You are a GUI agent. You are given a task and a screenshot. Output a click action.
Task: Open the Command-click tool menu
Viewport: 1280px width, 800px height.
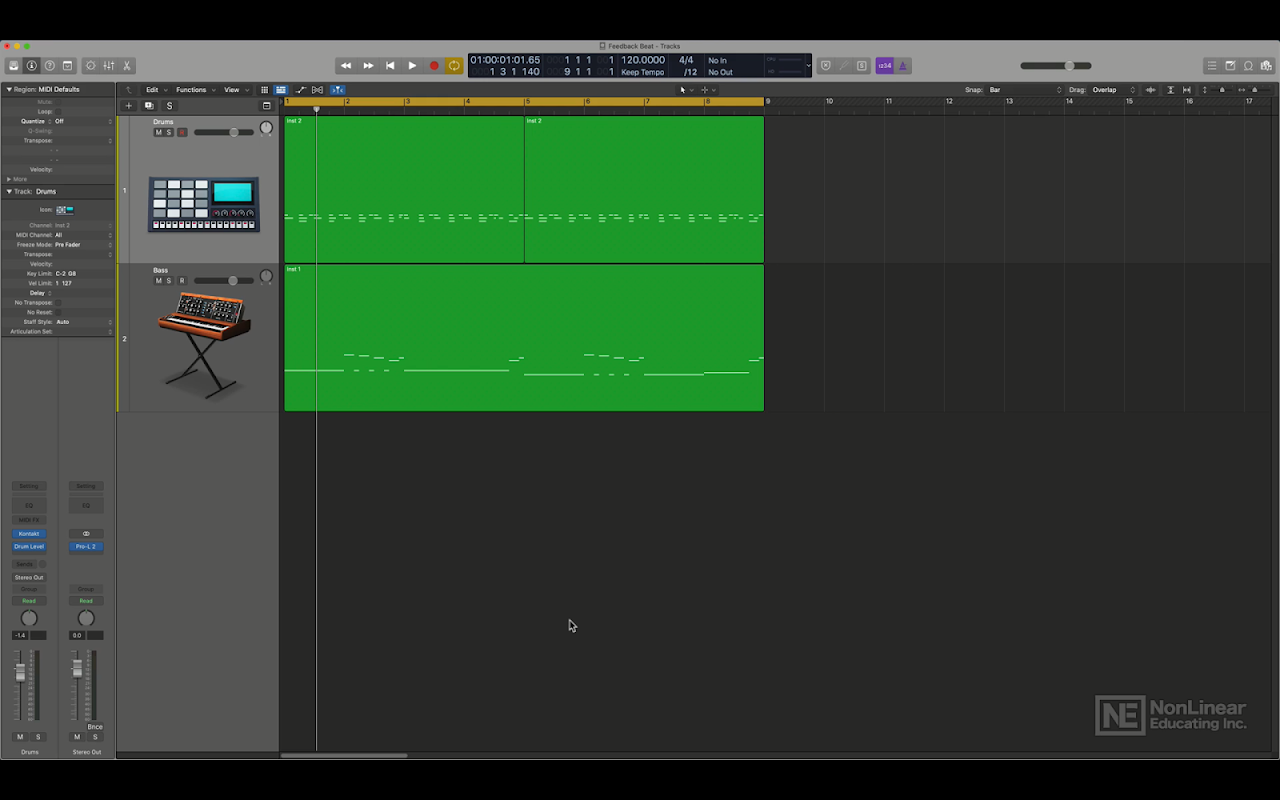pyautogui.click(x=707, y=90)
